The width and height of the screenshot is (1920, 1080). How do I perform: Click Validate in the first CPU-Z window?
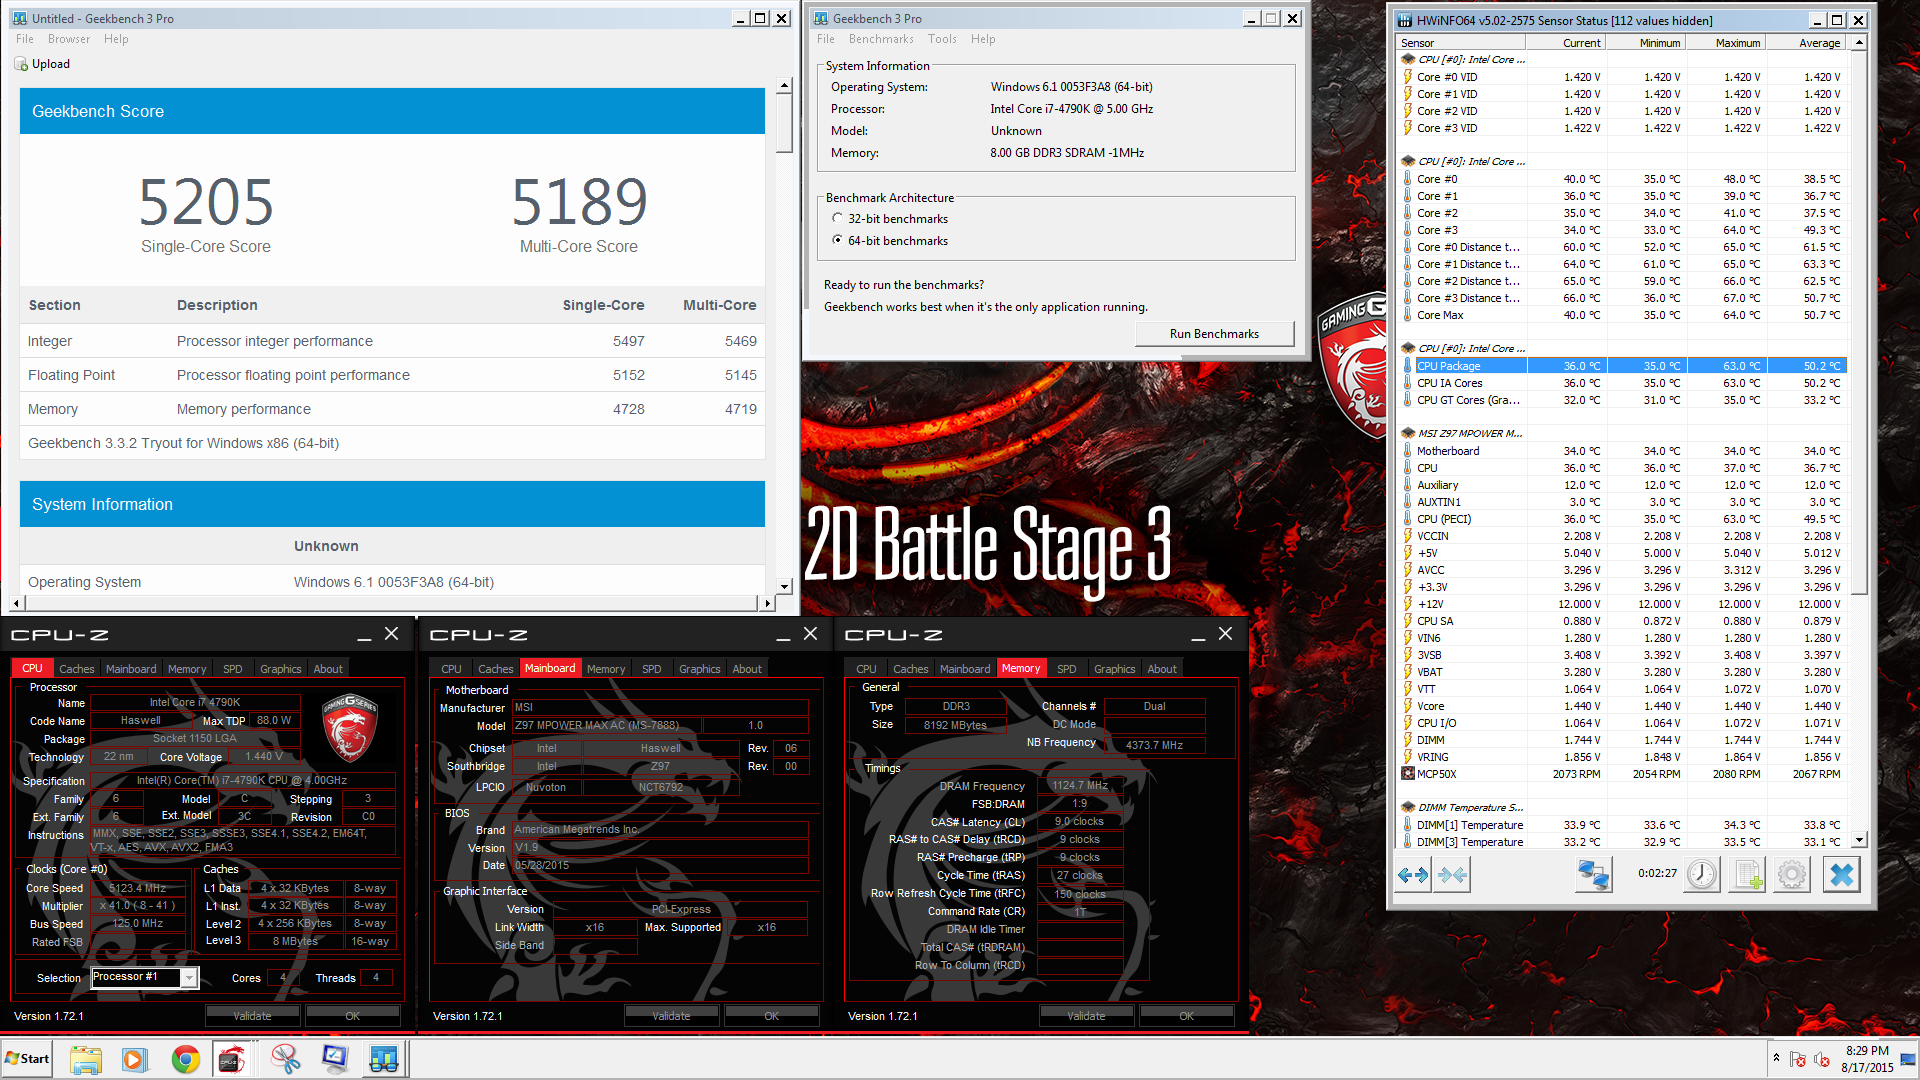252,1016
